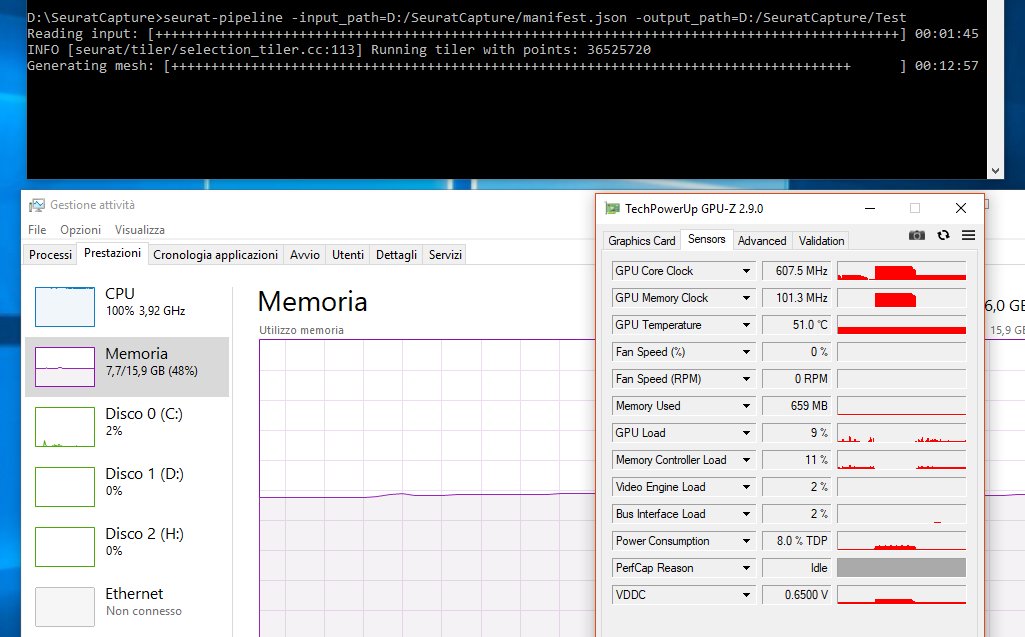Click the Generating mesh progress line
The width and height of the screenshot is (1025, 637).
(503, 65)
